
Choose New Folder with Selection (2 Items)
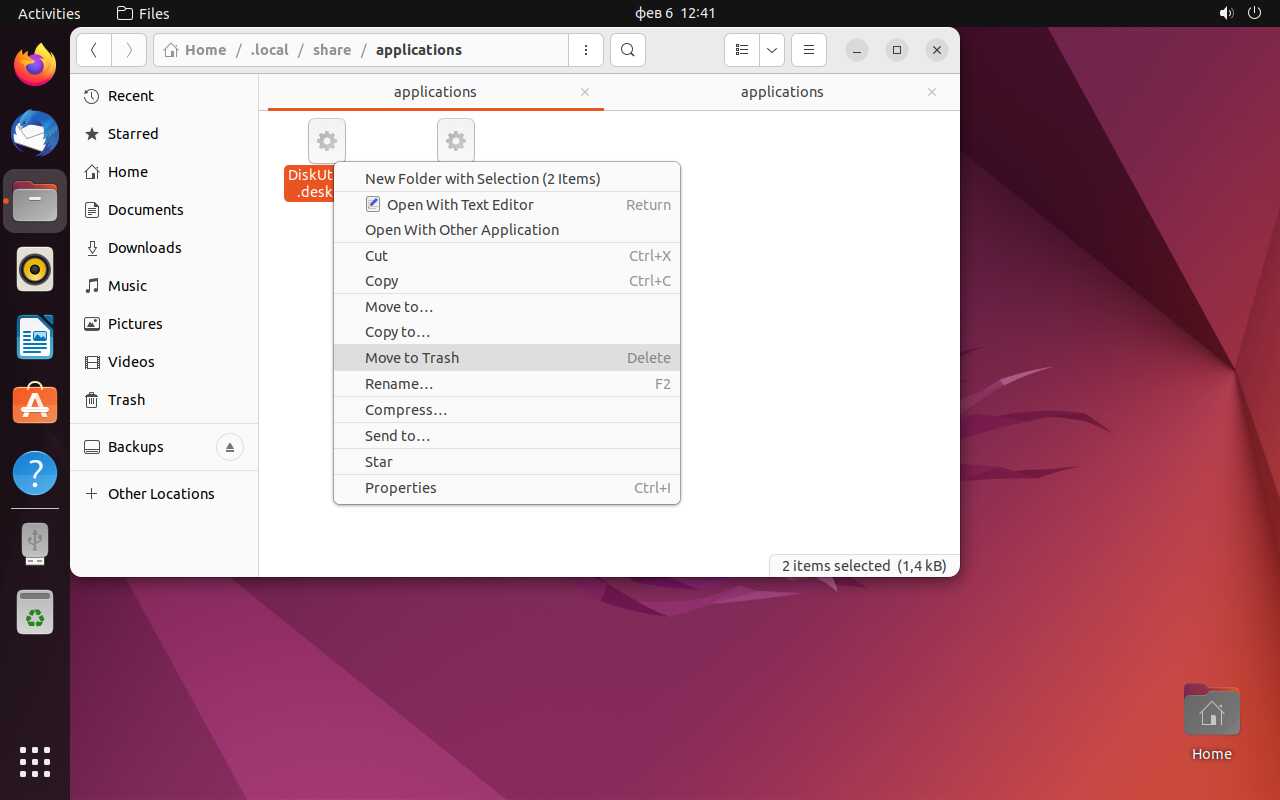507,179
